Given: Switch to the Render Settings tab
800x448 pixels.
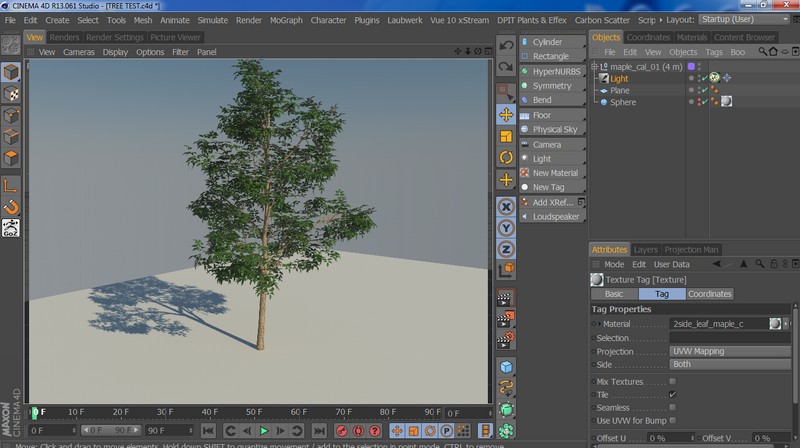Looking at the screenshot, I should [115, 37].
